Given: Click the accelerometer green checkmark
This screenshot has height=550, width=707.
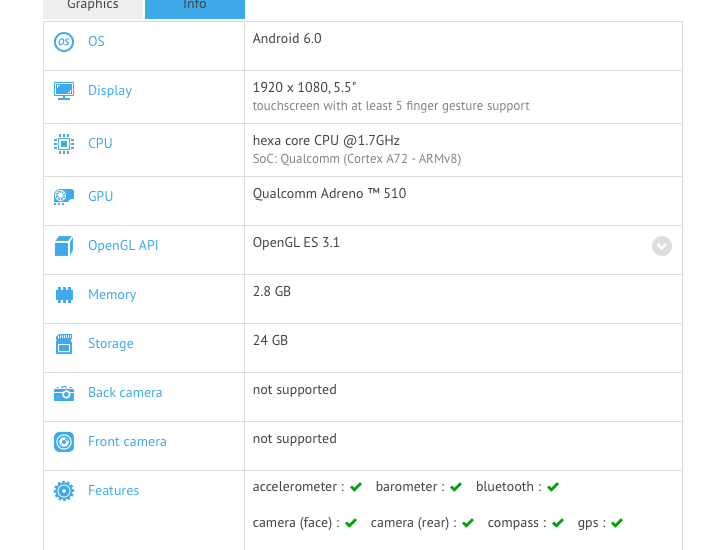Looking at the screenshot, I should (x=356, y=487).
